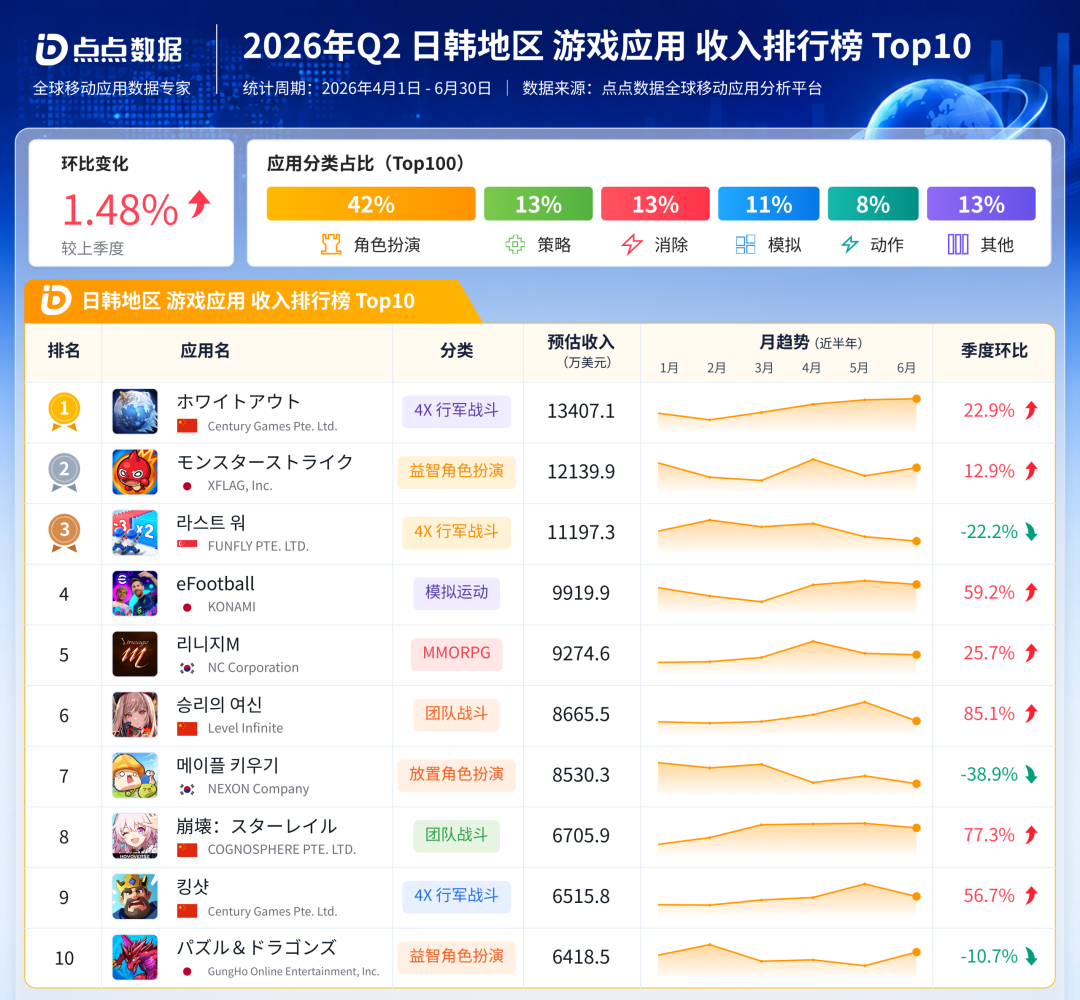Click the red up arrow beside 1.48%

[x=200, y=204]
